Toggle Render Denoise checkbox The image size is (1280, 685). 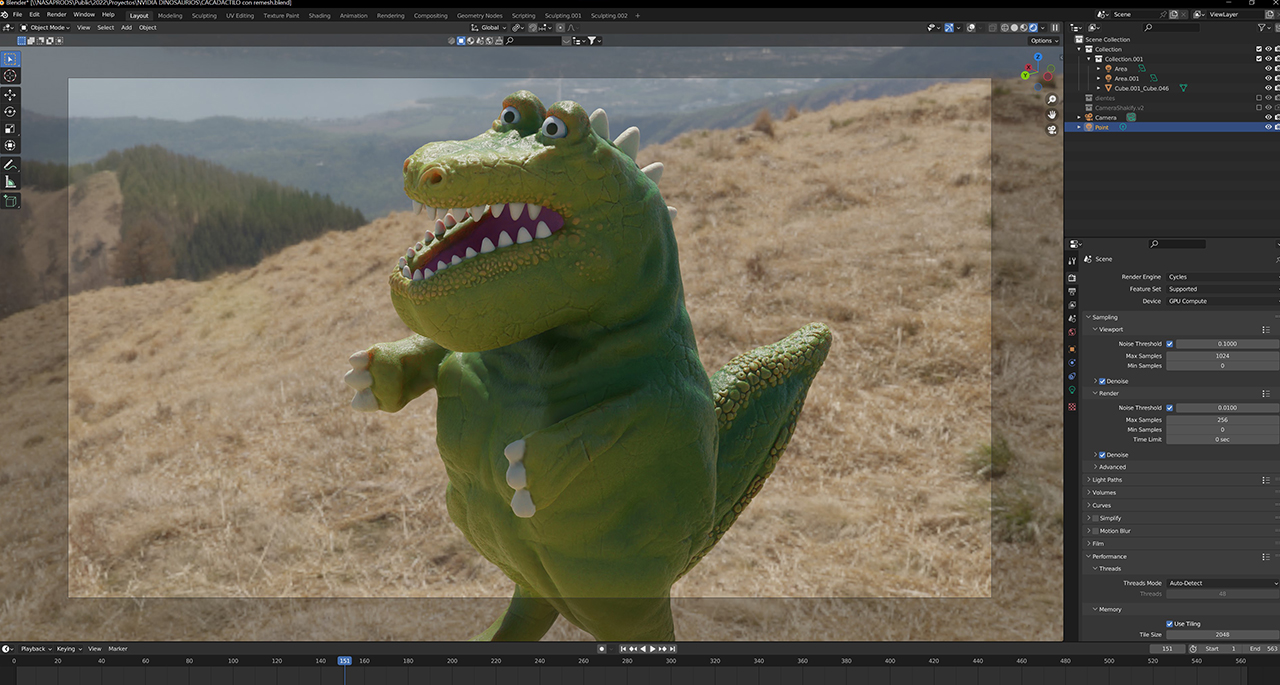(1102, 455)
